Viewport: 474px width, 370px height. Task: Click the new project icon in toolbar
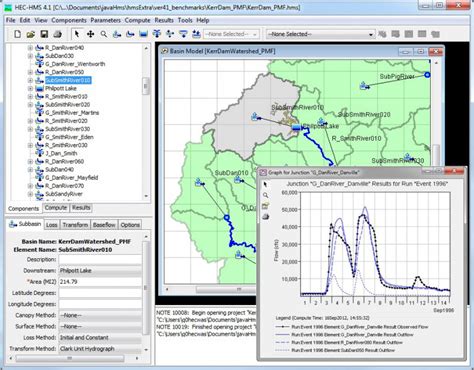click(17, 34)
